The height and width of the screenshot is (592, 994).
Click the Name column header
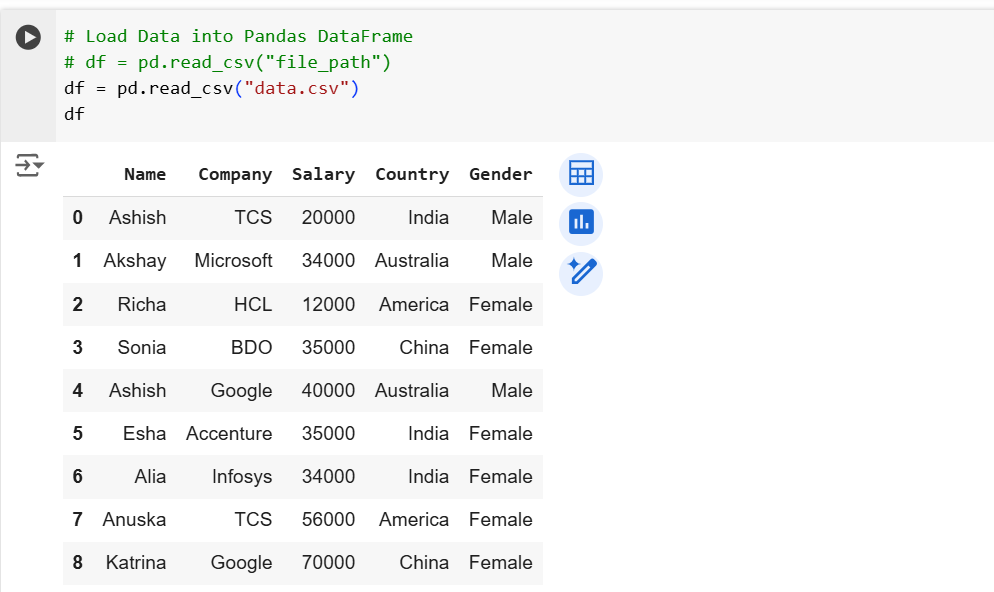(x=145, y=174)
